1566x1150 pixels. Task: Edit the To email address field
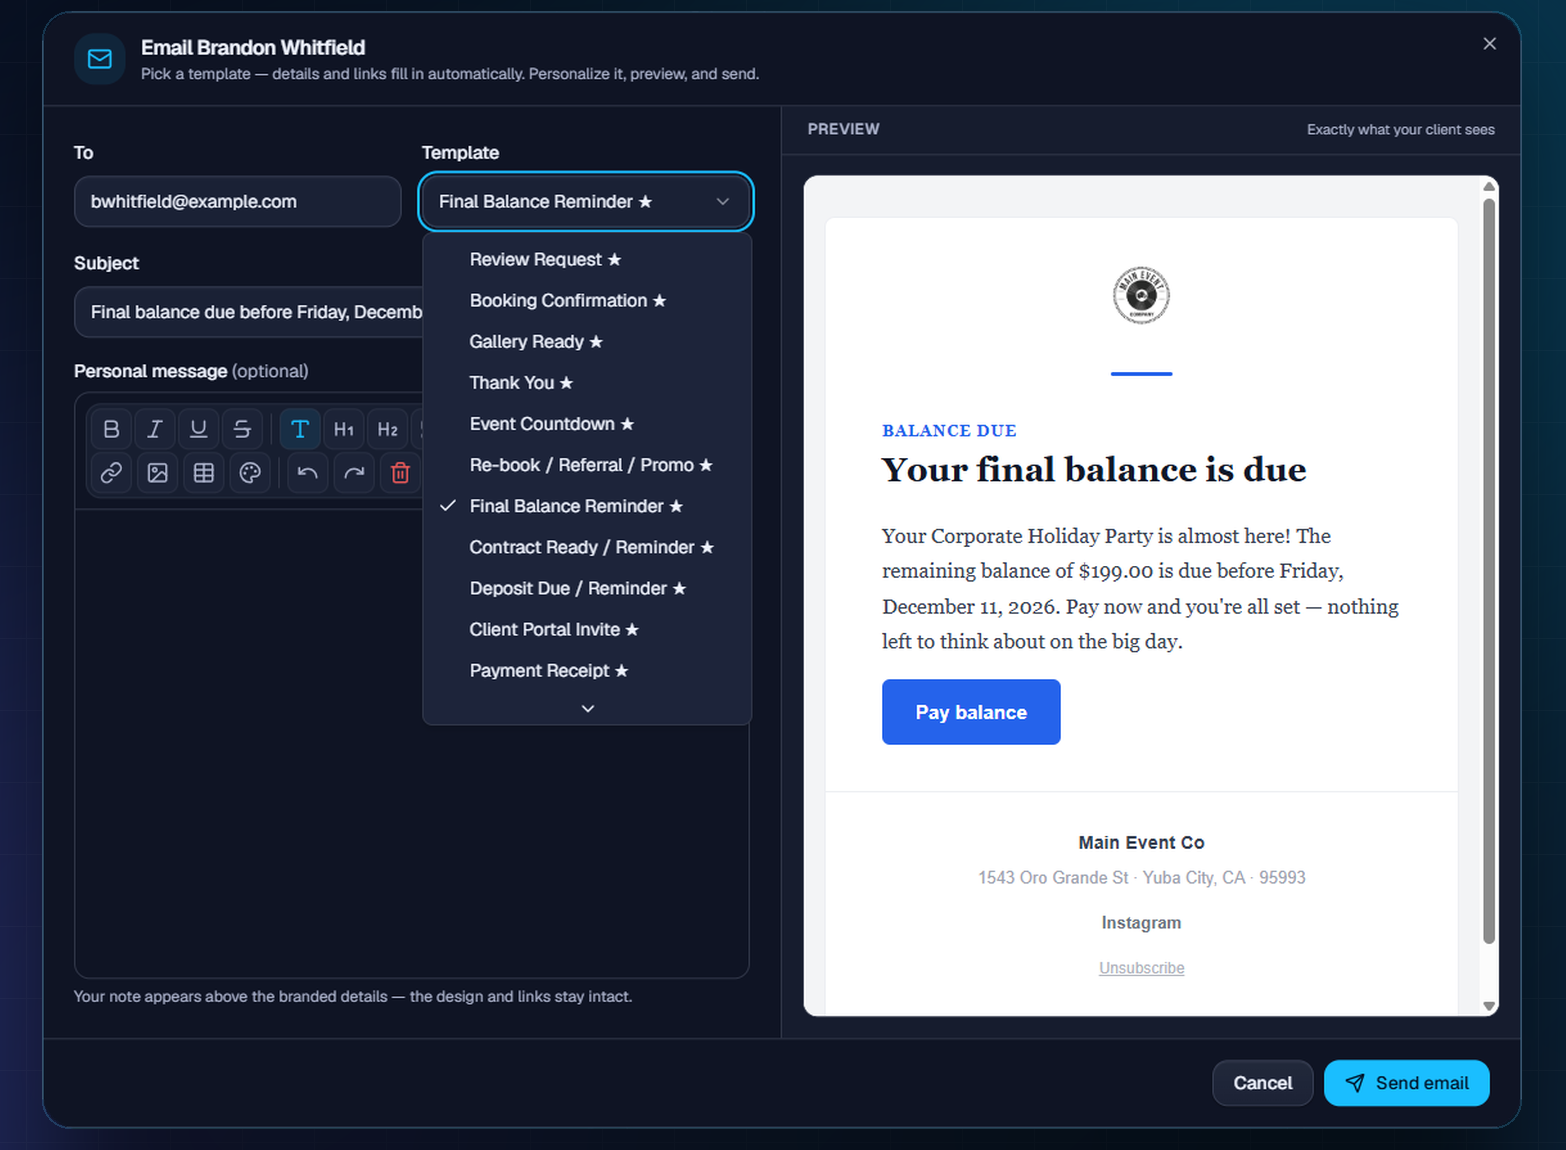(x=237, y=202)
